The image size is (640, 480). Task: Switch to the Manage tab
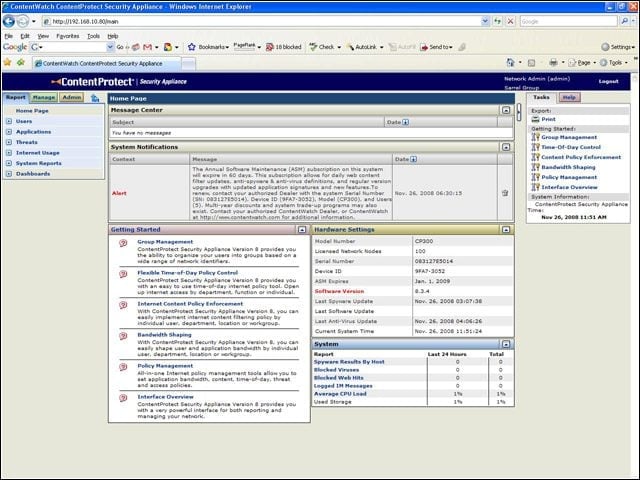[44, 98]
